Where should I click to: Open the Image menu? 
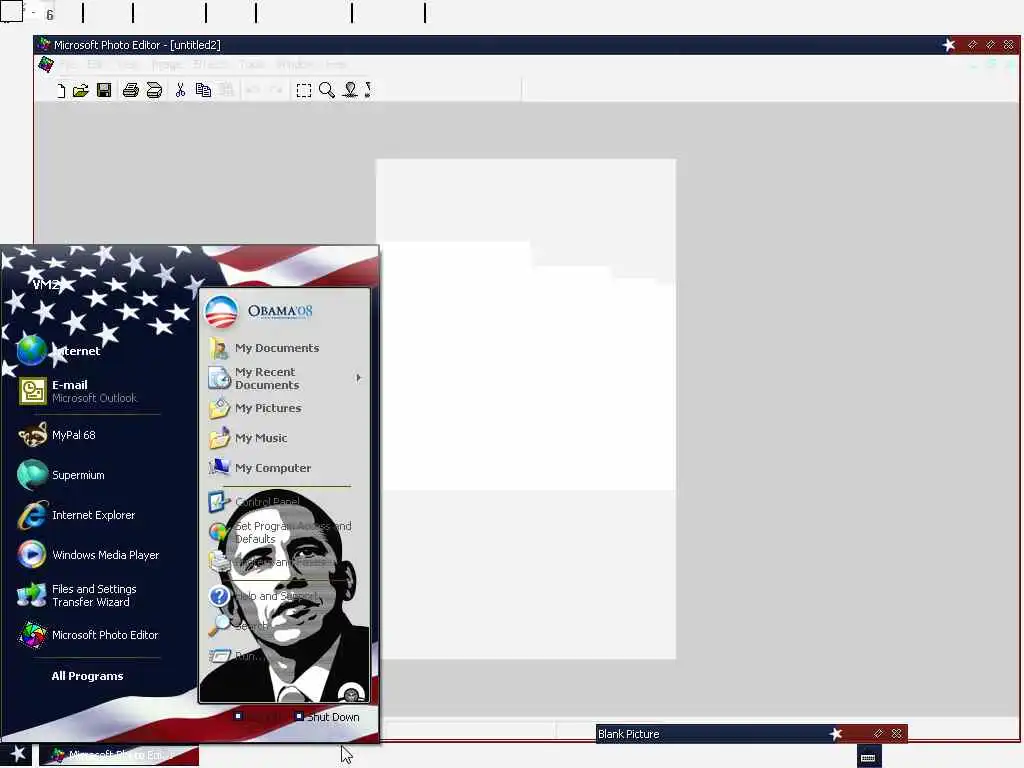(167, 64)
